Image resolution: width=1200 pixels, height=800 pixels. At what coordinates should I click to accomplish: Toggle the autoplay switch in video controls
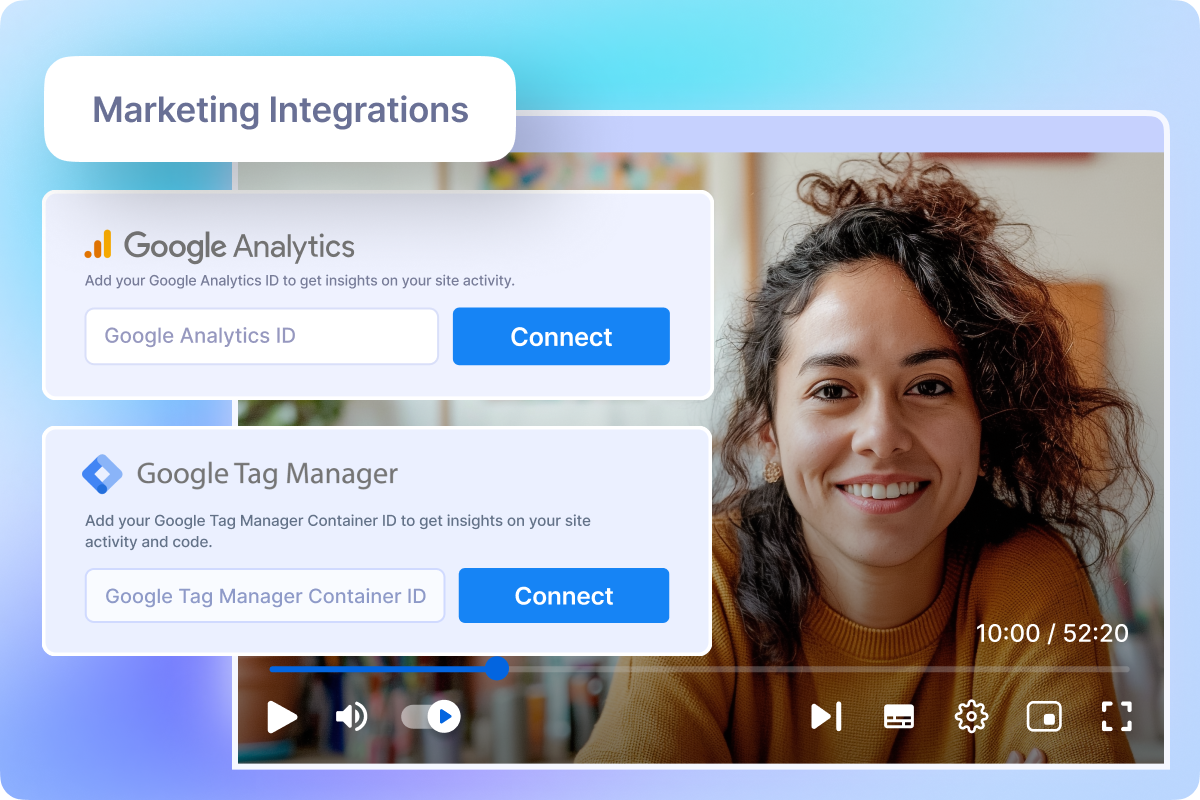[x=431, y=716]
